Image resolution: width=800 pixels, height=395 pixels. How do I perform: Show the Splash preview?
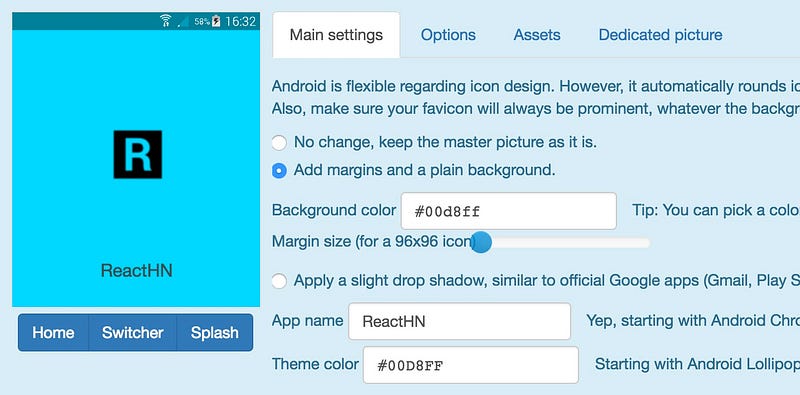(215, 333)
